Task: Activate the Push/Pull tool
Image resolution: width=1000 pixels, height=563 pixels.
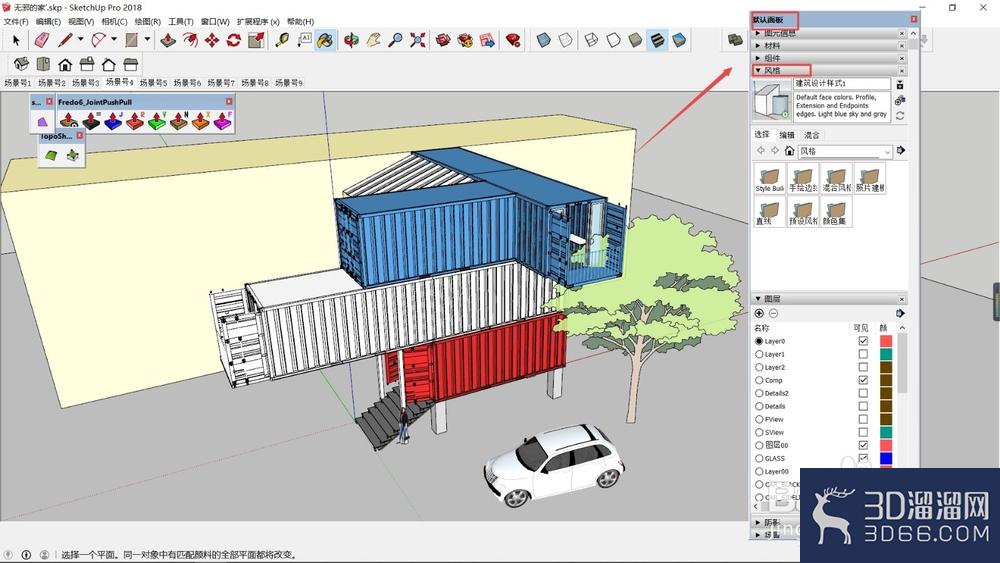Action: [168, 41]
